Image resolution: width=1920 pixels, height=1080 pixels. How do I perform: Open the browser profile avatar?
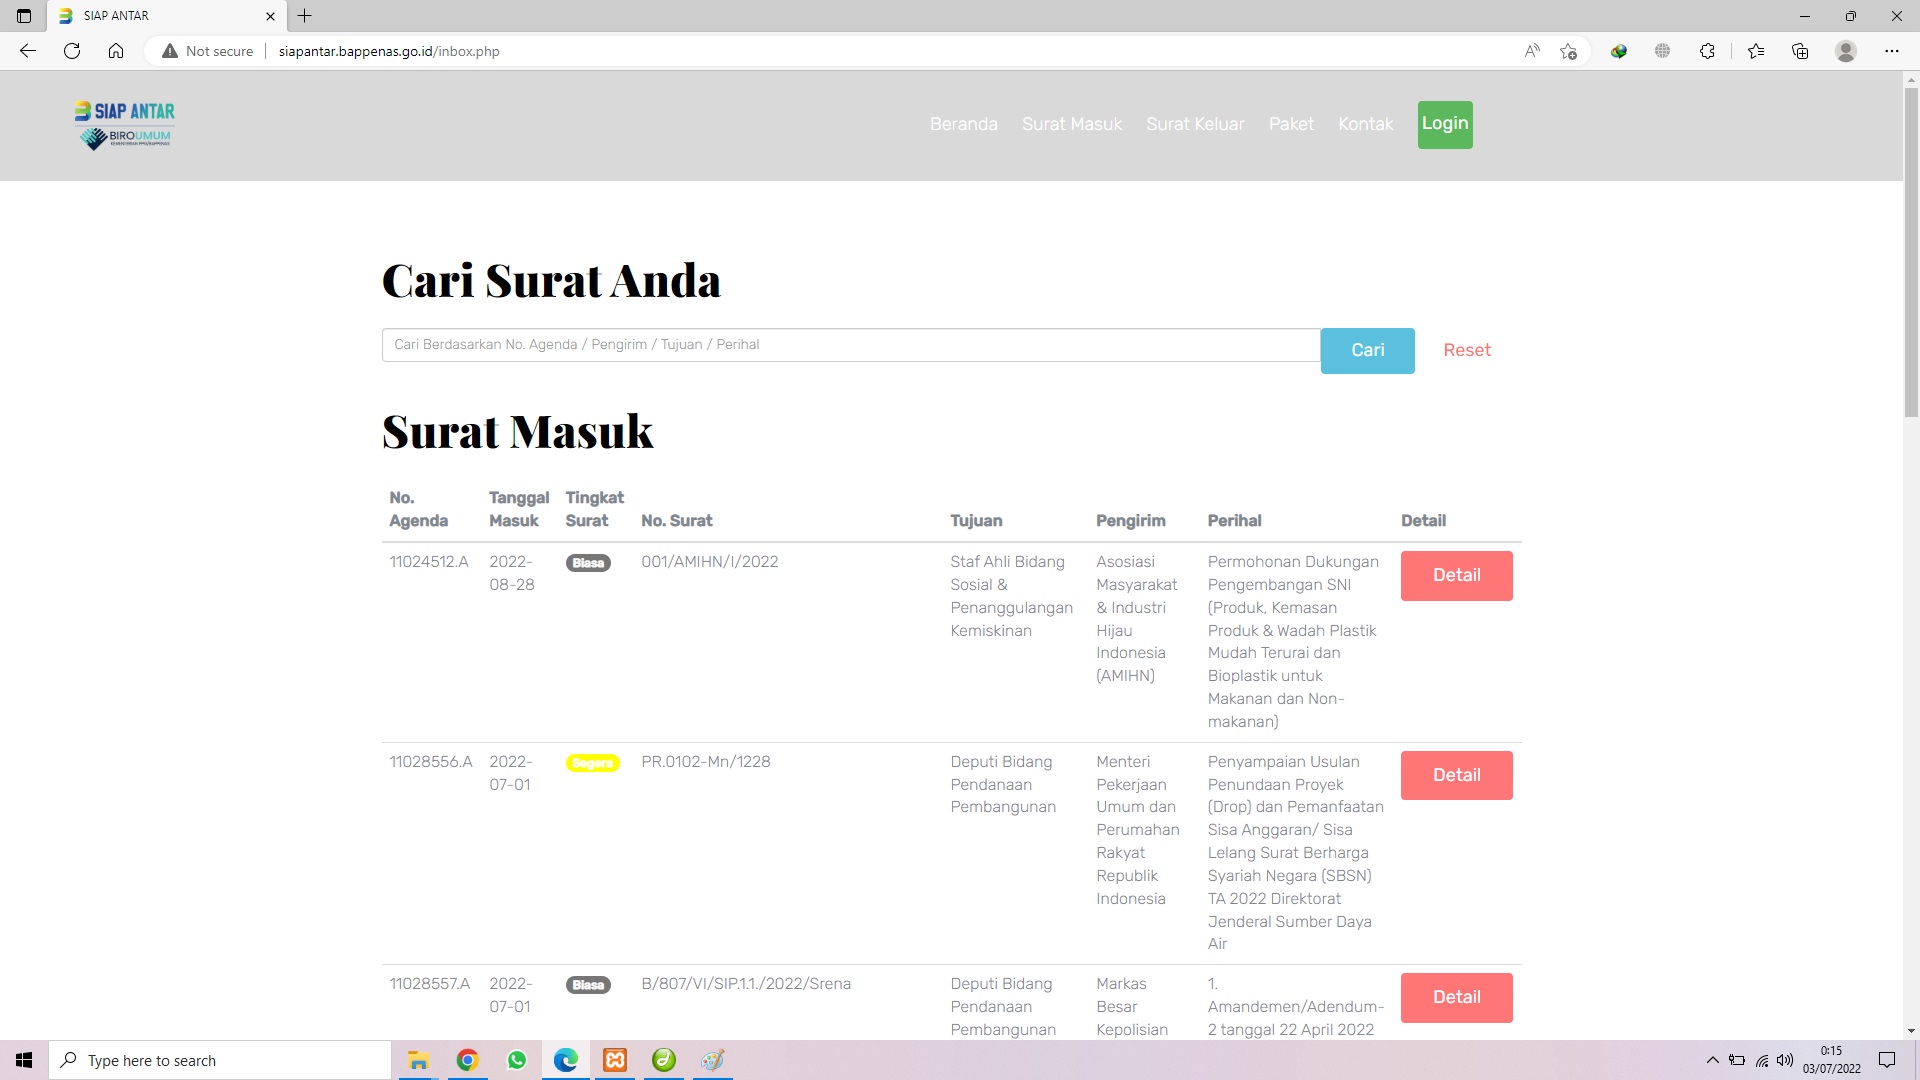(1846, 51)
